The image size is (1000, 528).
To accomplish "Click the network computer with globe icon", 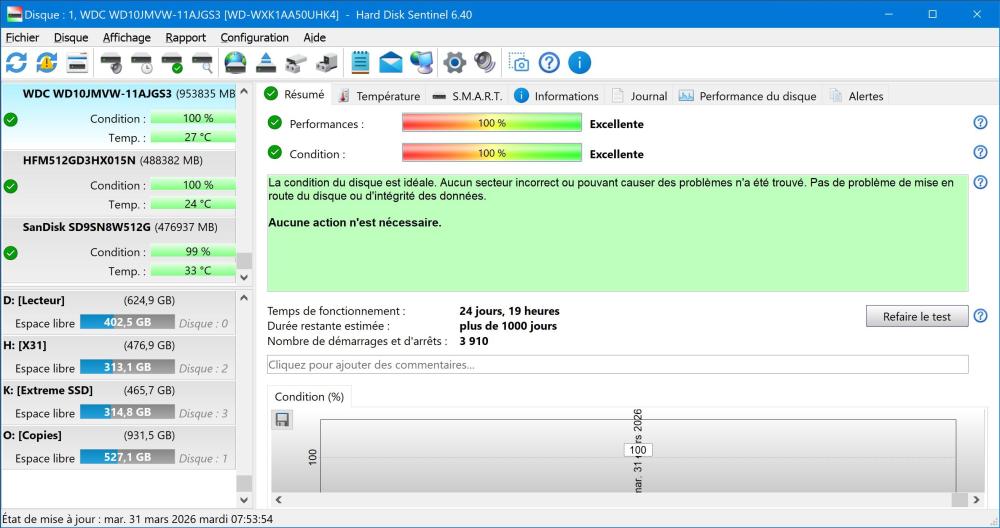I will [422, 62].
